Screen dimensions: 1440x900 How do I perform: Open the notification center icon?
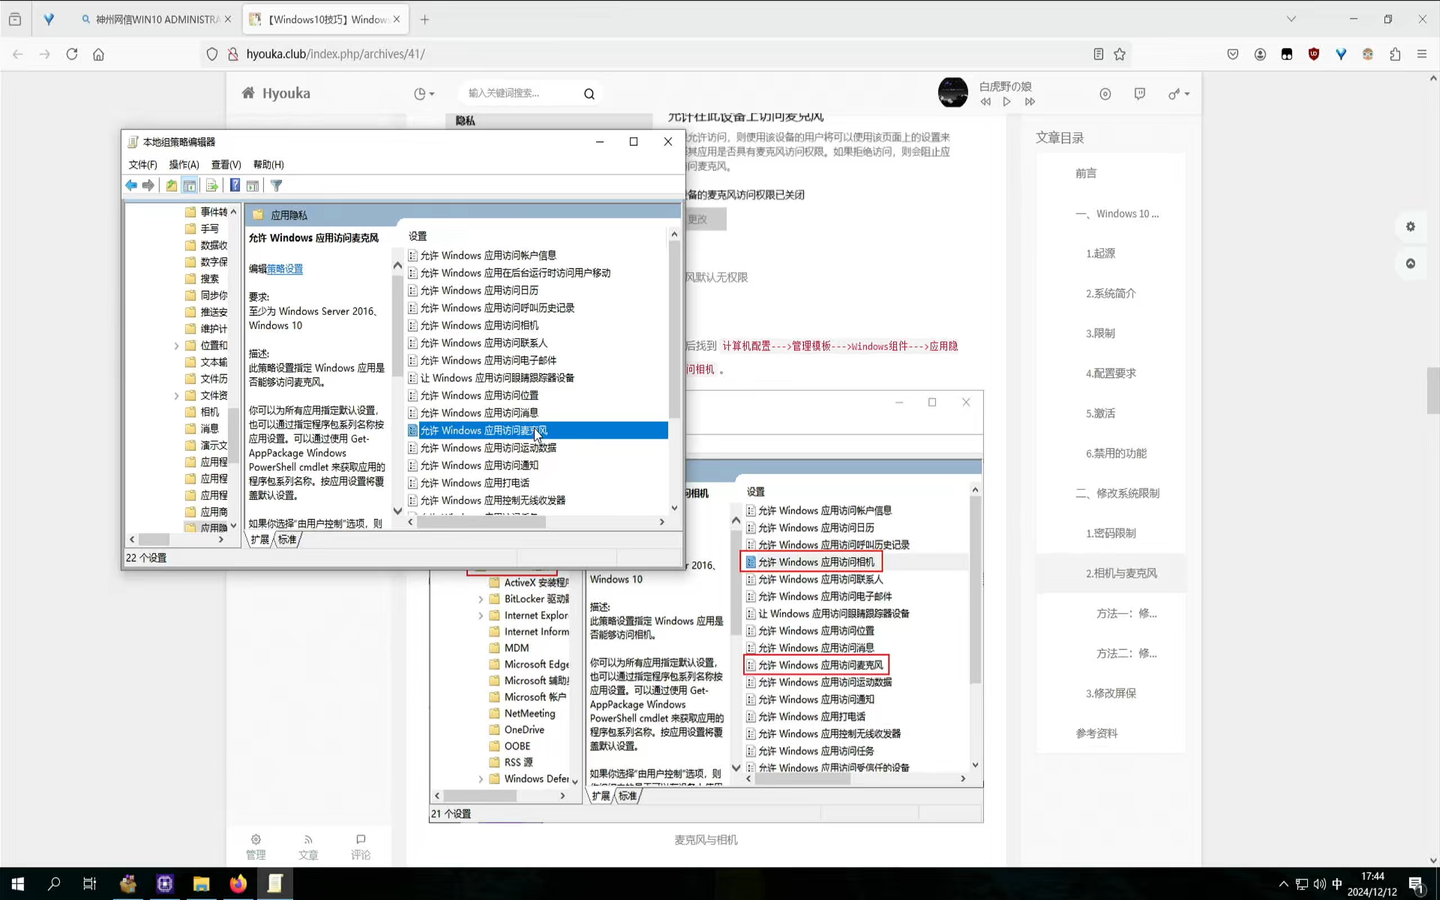coord(1416,884)
